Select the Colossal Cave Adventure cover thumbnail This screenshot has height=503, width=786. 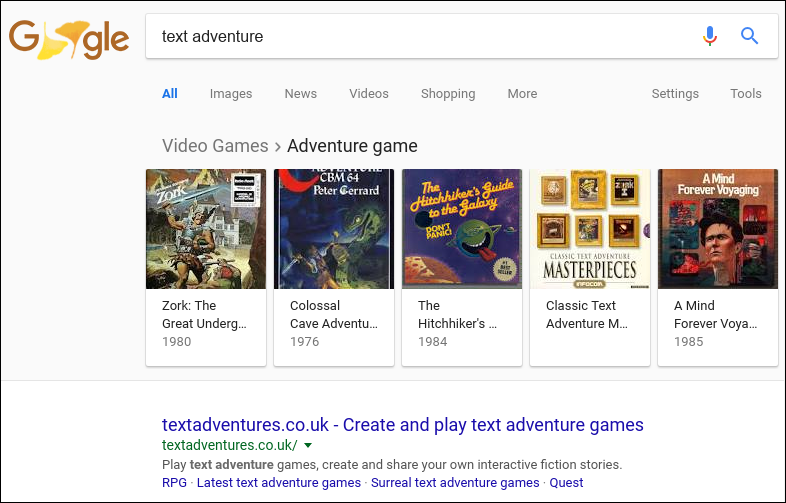coord(334,229)
